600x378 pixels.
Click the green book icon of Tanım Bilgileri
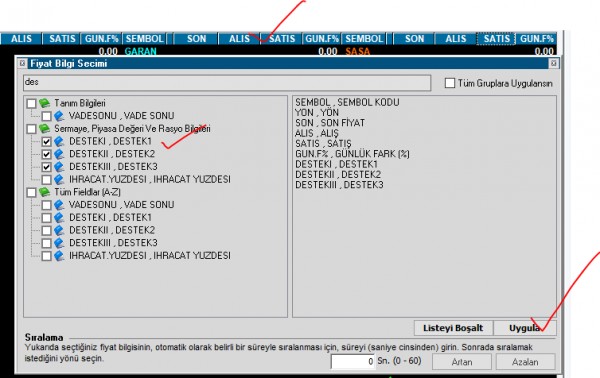(44, 103)
